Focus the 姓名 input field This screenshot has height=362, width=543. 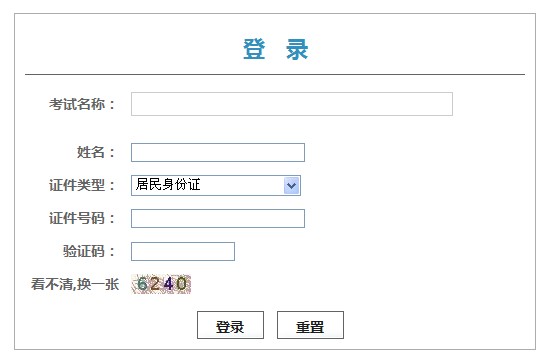[x=218, y=152]
